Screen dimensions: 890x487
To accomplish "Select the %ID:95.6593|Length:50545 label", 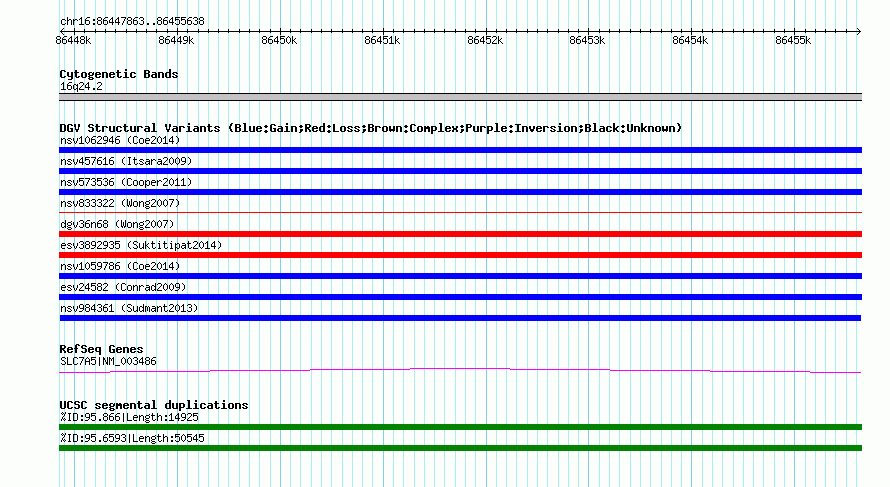I will coord(132,438).
